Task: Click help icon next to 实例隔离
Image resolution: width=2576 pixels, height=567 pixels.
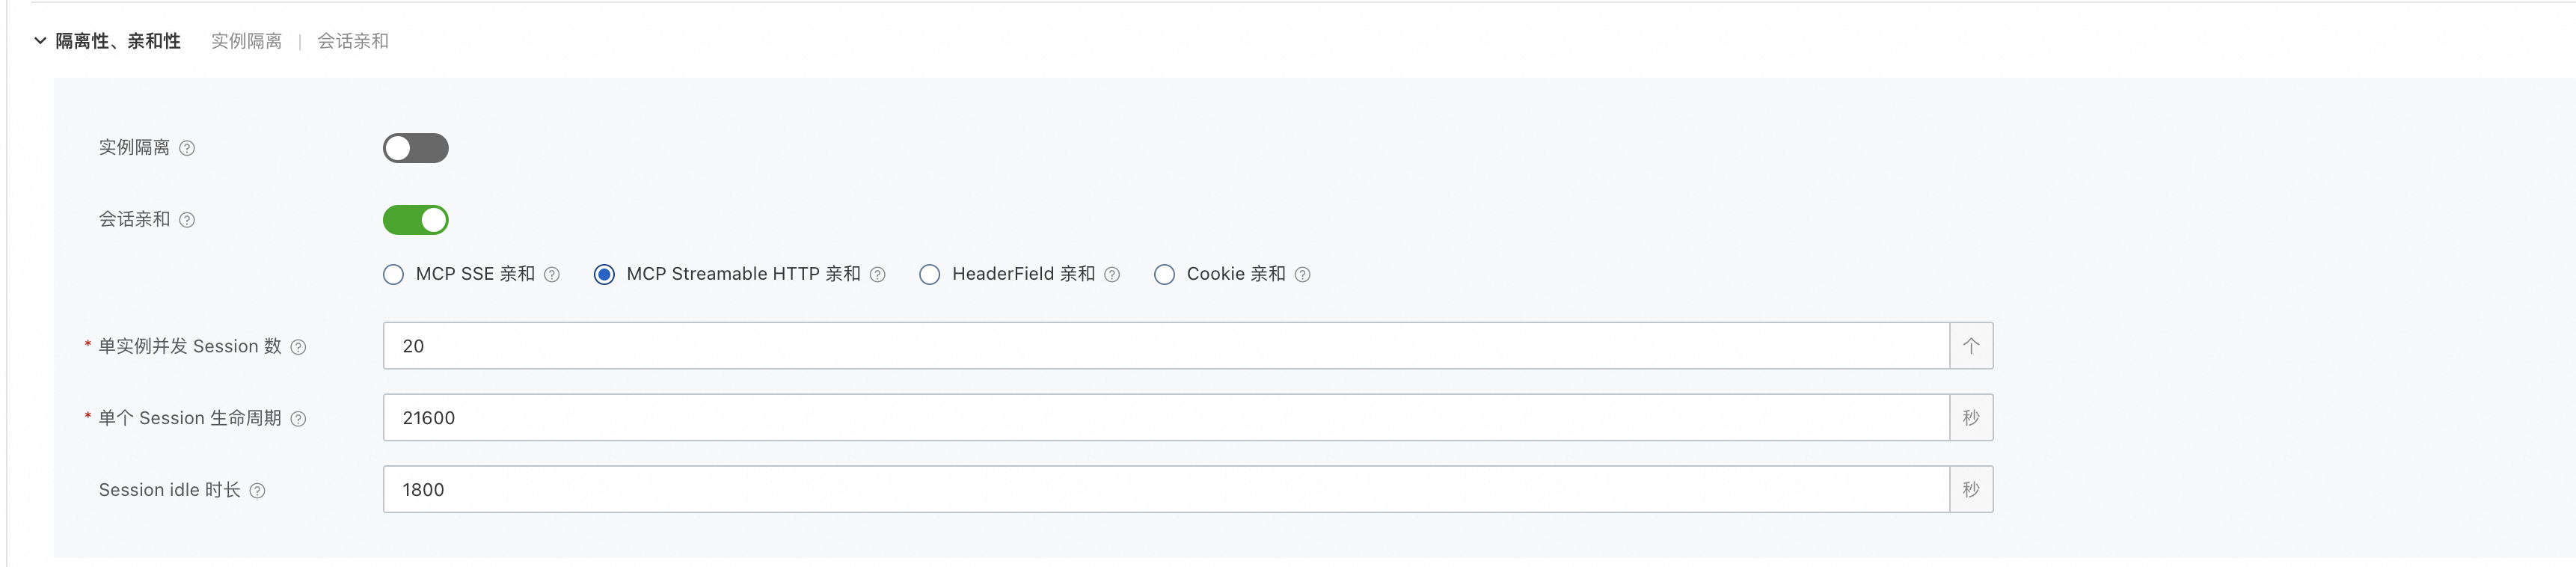Action: tap(187, 148)
